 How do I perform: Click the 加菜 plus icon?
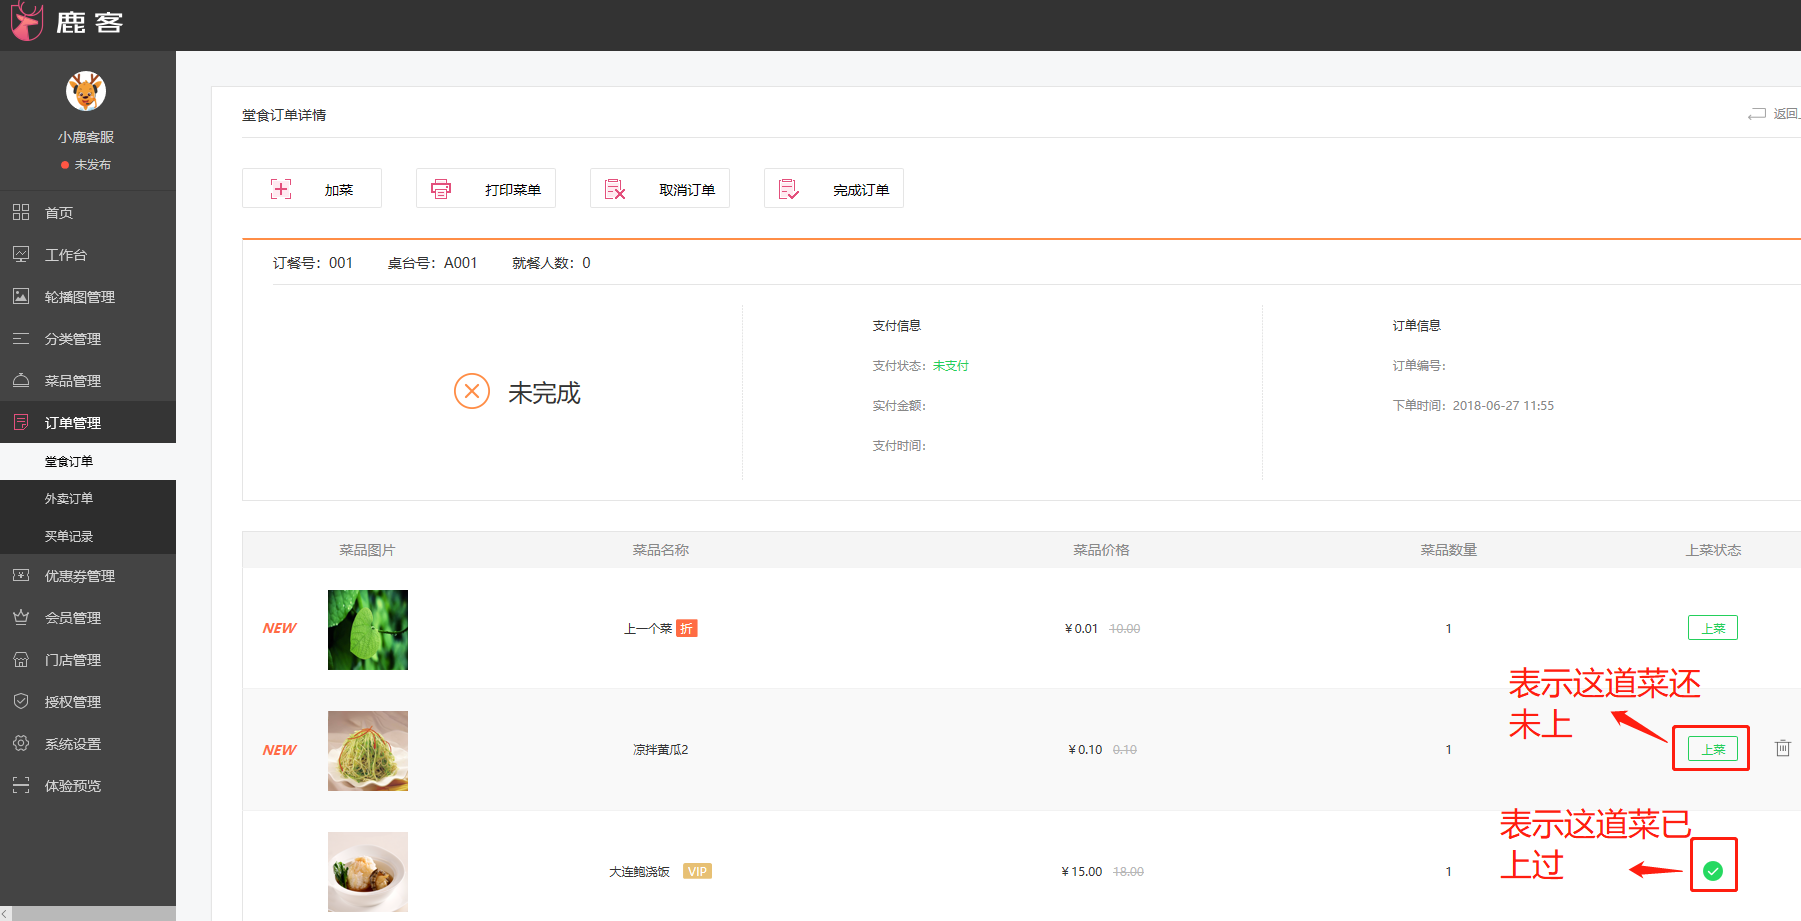[281, 189]
